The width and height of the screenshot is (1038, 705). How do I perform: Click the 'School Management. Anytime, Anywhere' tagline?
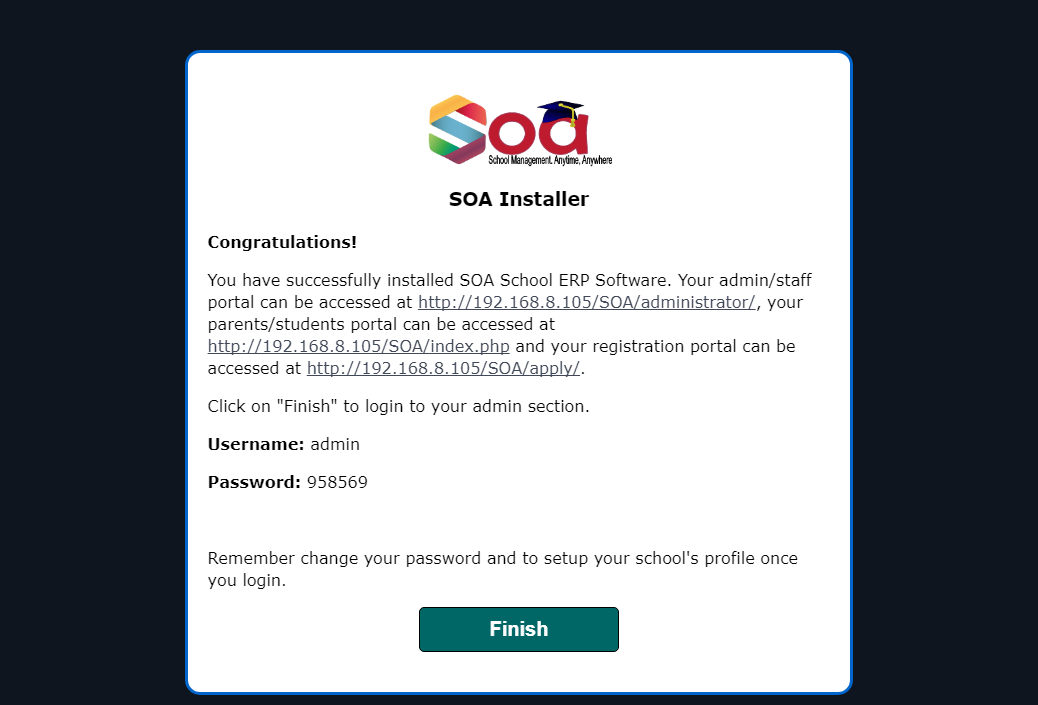click(550, 160)
